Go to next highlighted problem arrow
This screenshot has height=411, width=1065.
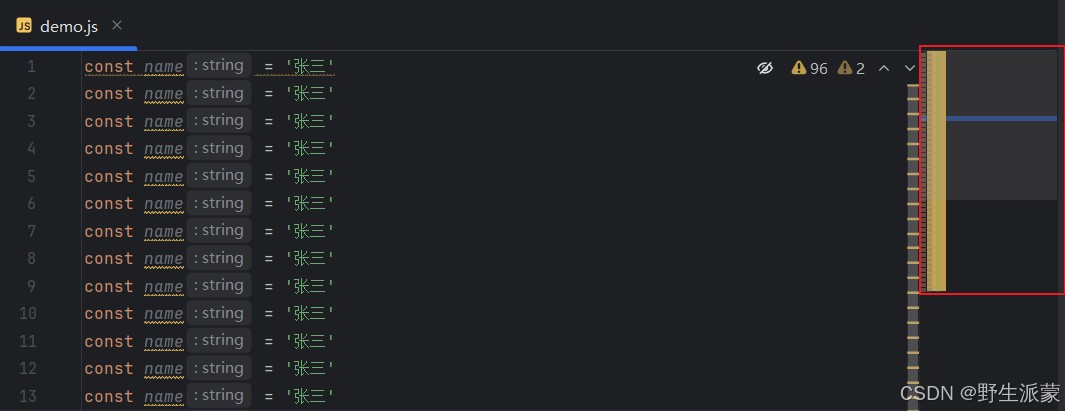[x=909, y=68]
